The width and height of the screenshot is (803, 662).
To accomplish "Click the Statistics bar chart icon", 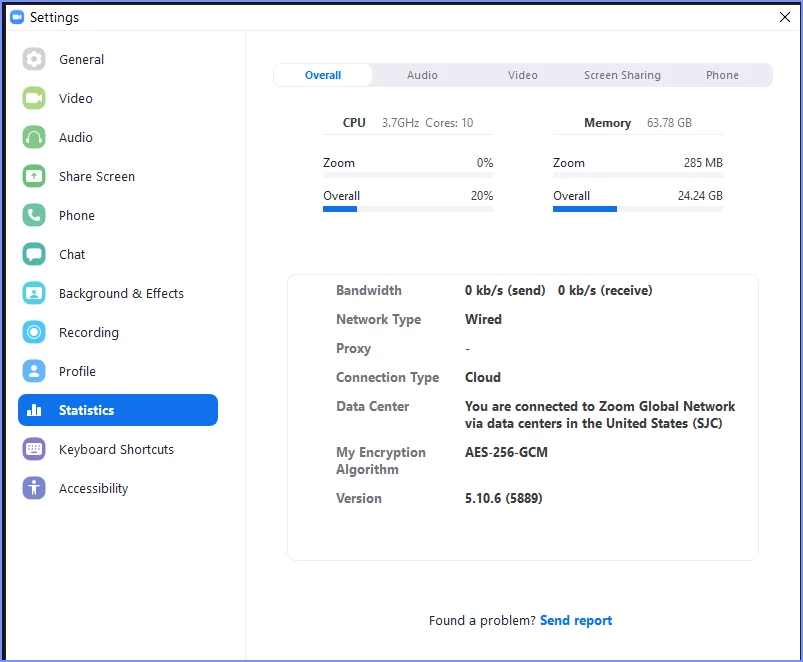I will [34, 410].
